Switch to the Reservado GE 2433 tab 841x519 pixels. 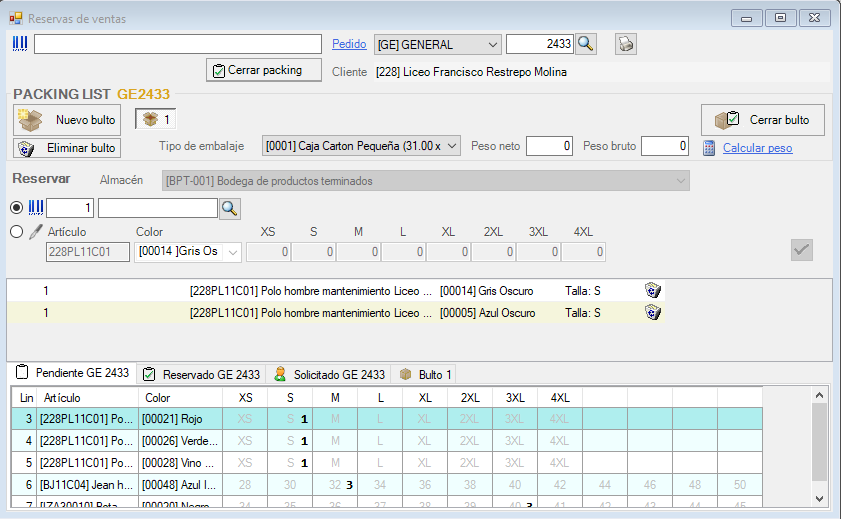[x=201, y=375]
